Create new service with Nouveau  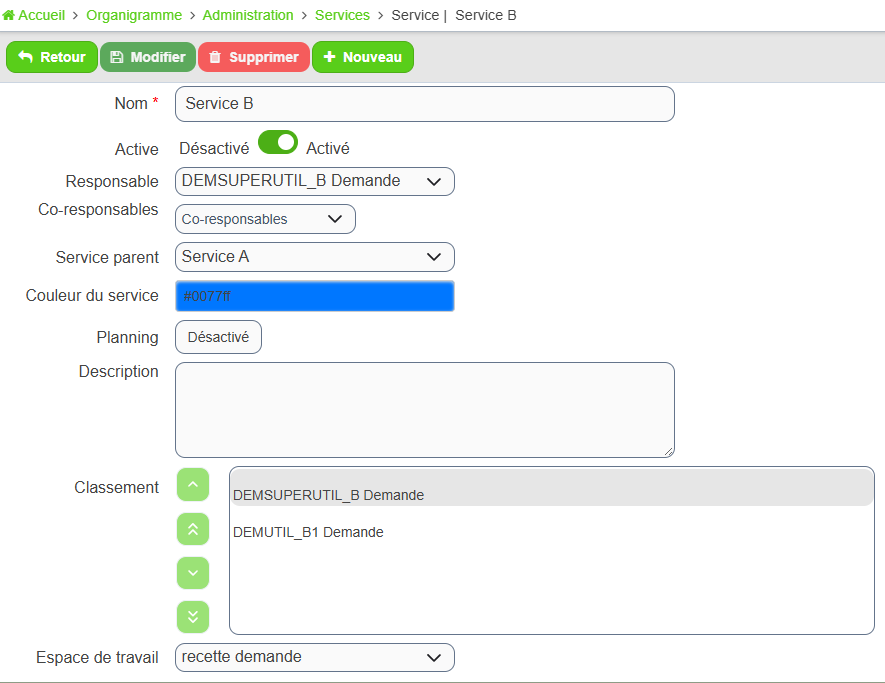click(x=363, y=57)
